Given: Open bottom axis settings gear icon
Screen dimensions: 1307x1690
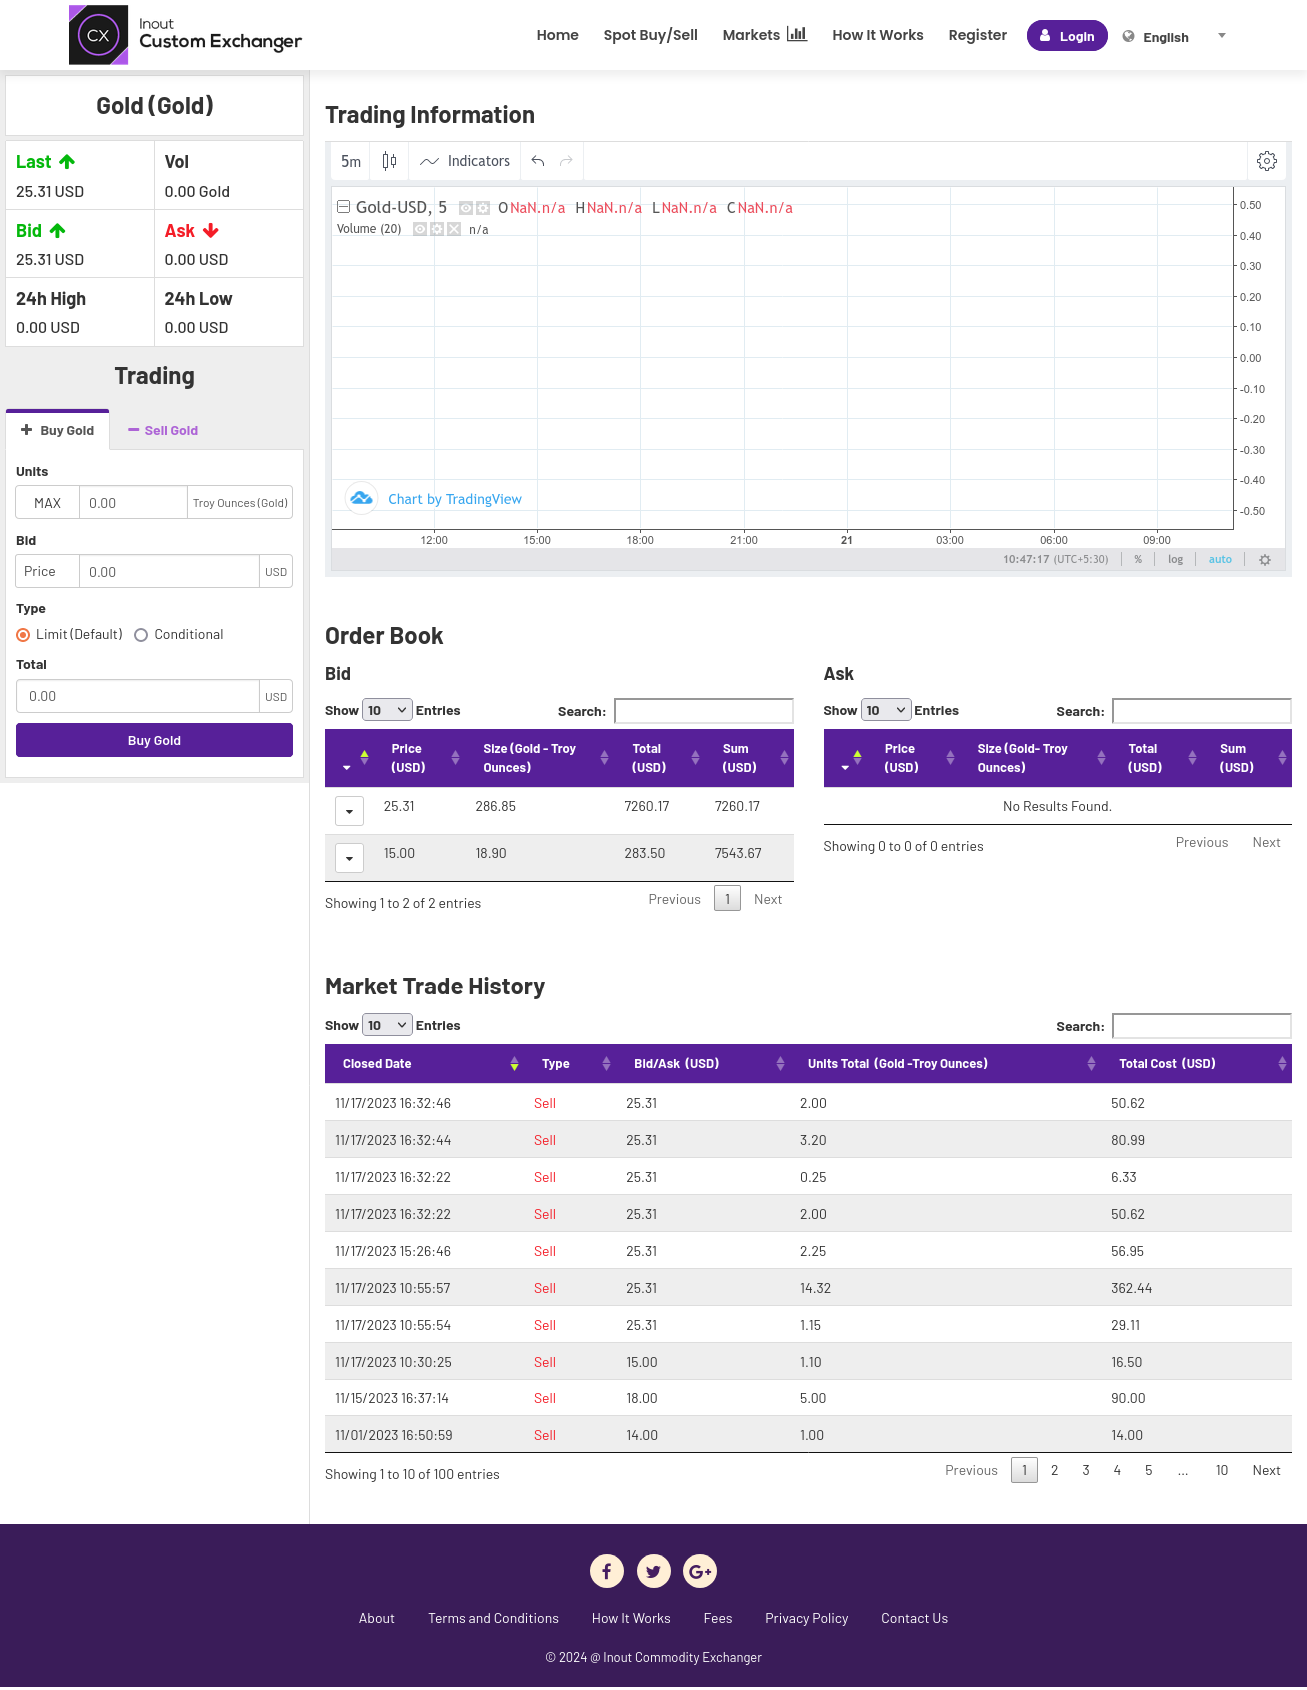Looking at the screenshot, I should [1265, 560].
